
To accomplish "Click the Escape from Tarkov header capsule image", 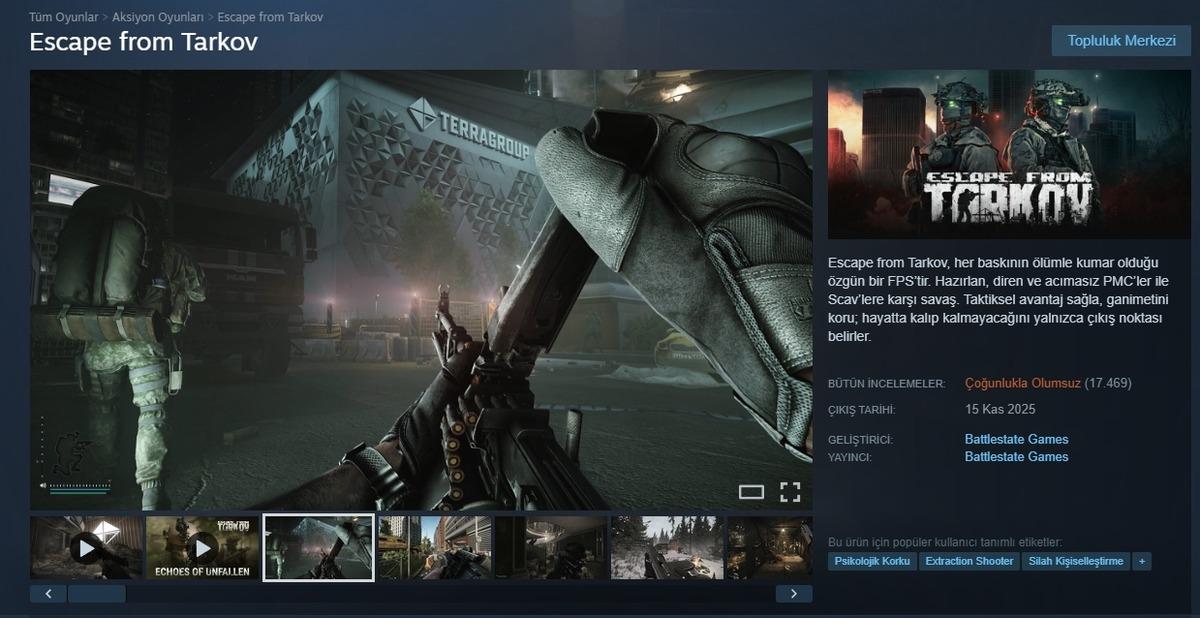I will click(1009, 148).
